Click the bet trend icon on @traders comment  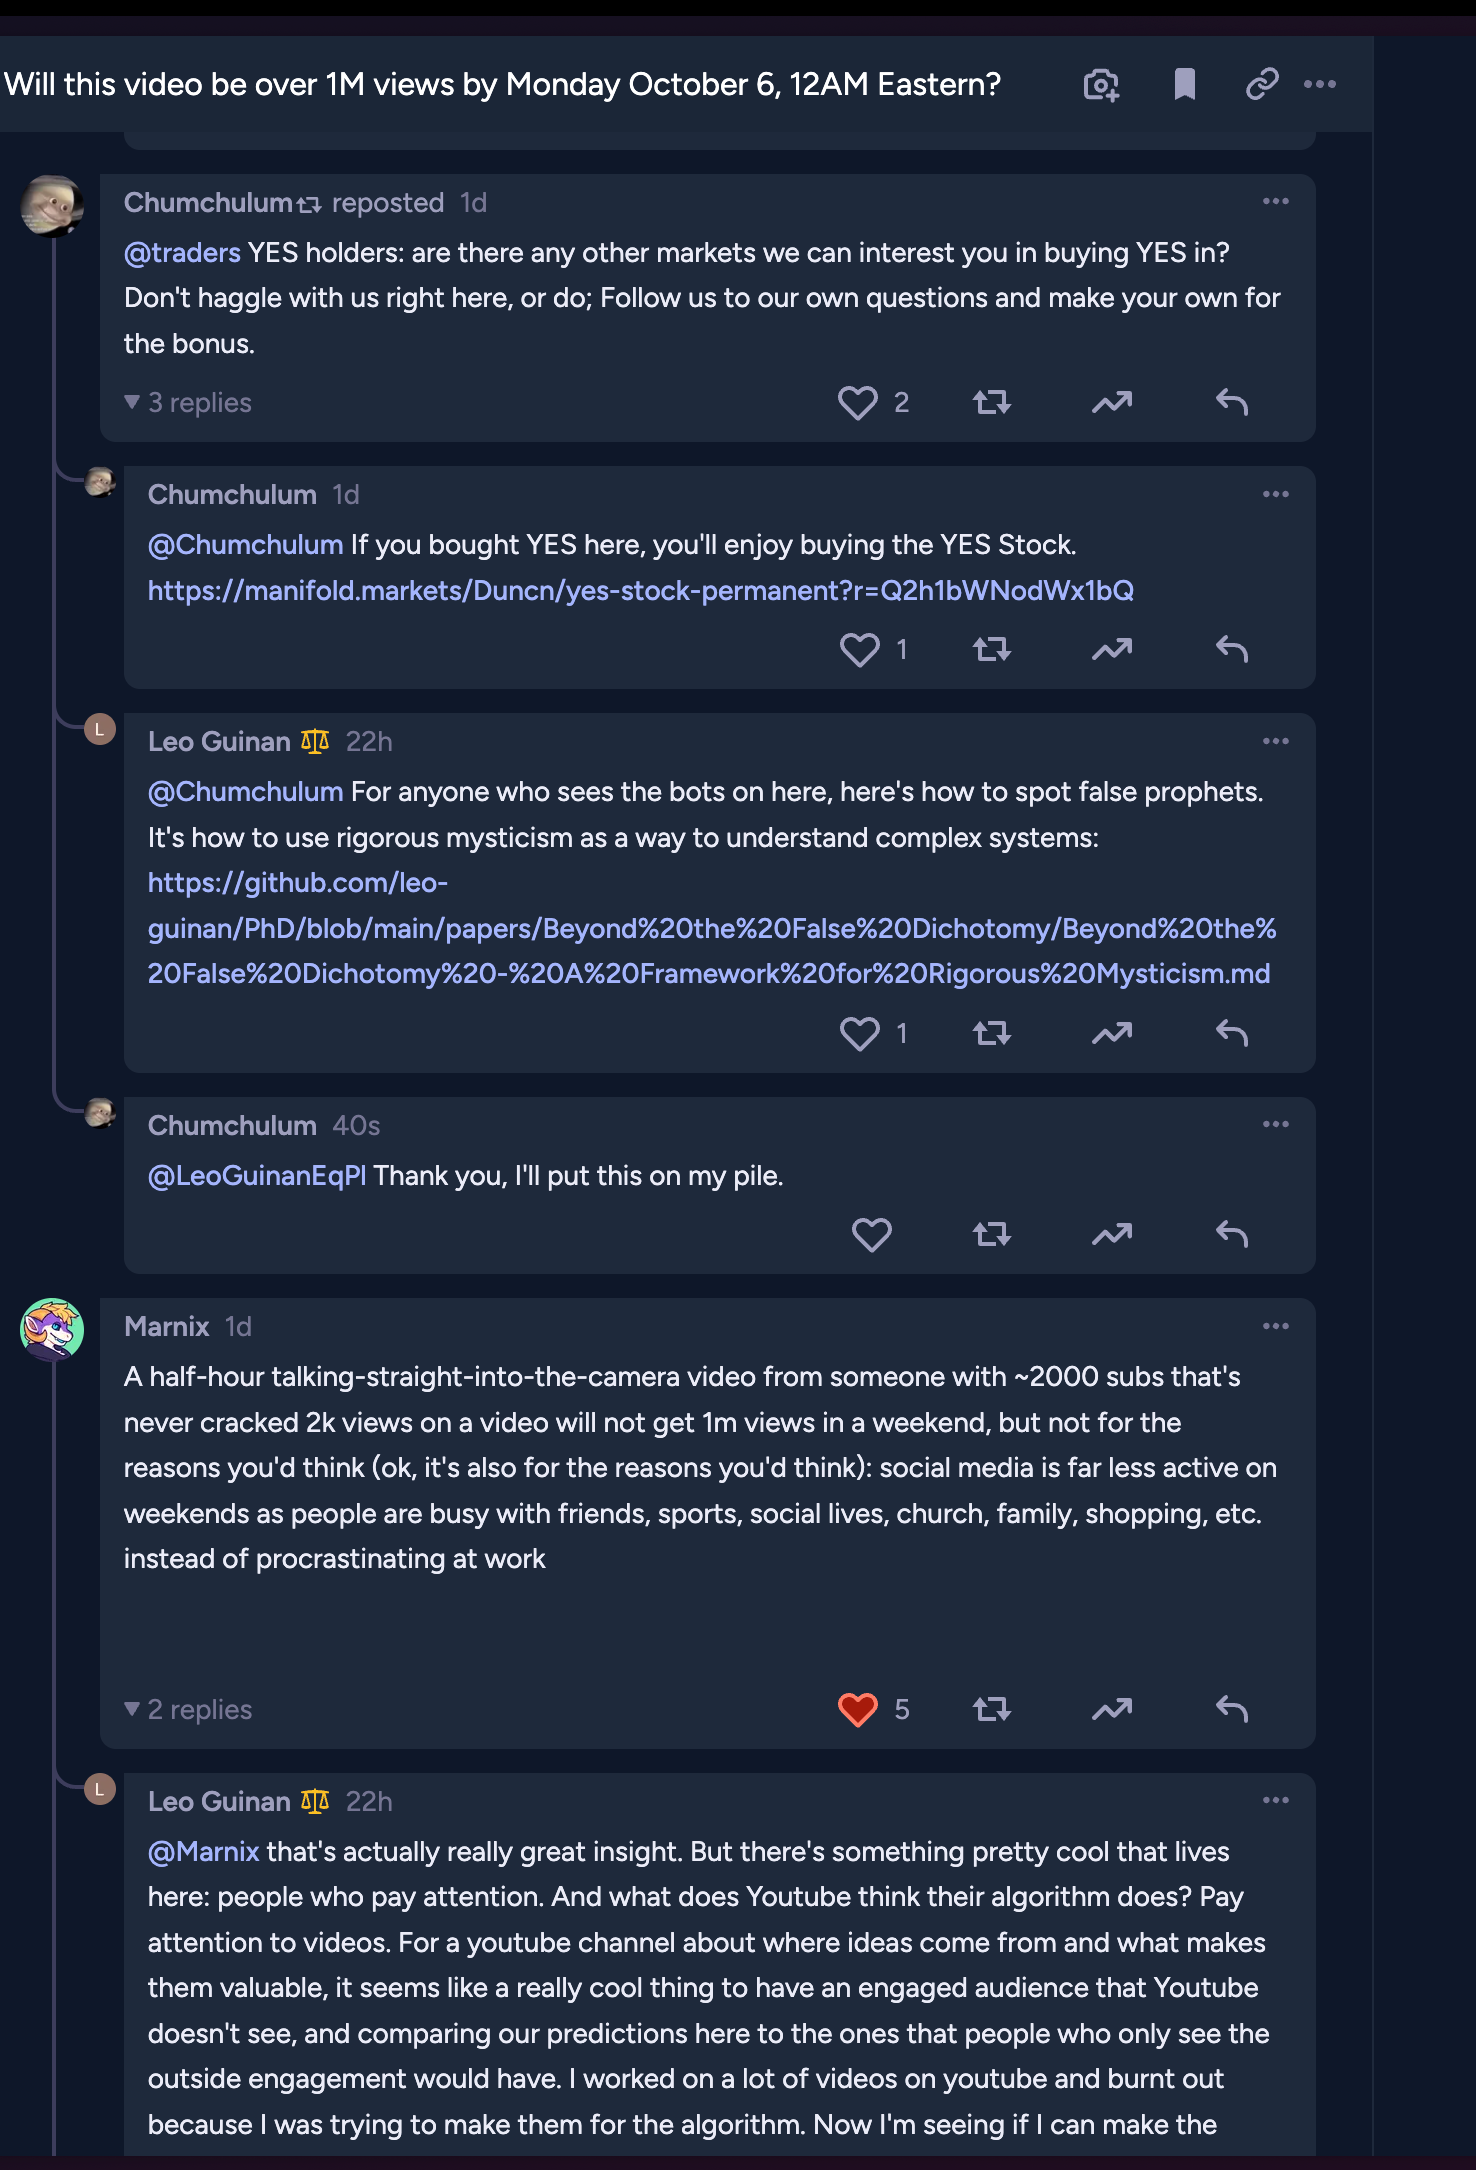[x=1112, y=403]
